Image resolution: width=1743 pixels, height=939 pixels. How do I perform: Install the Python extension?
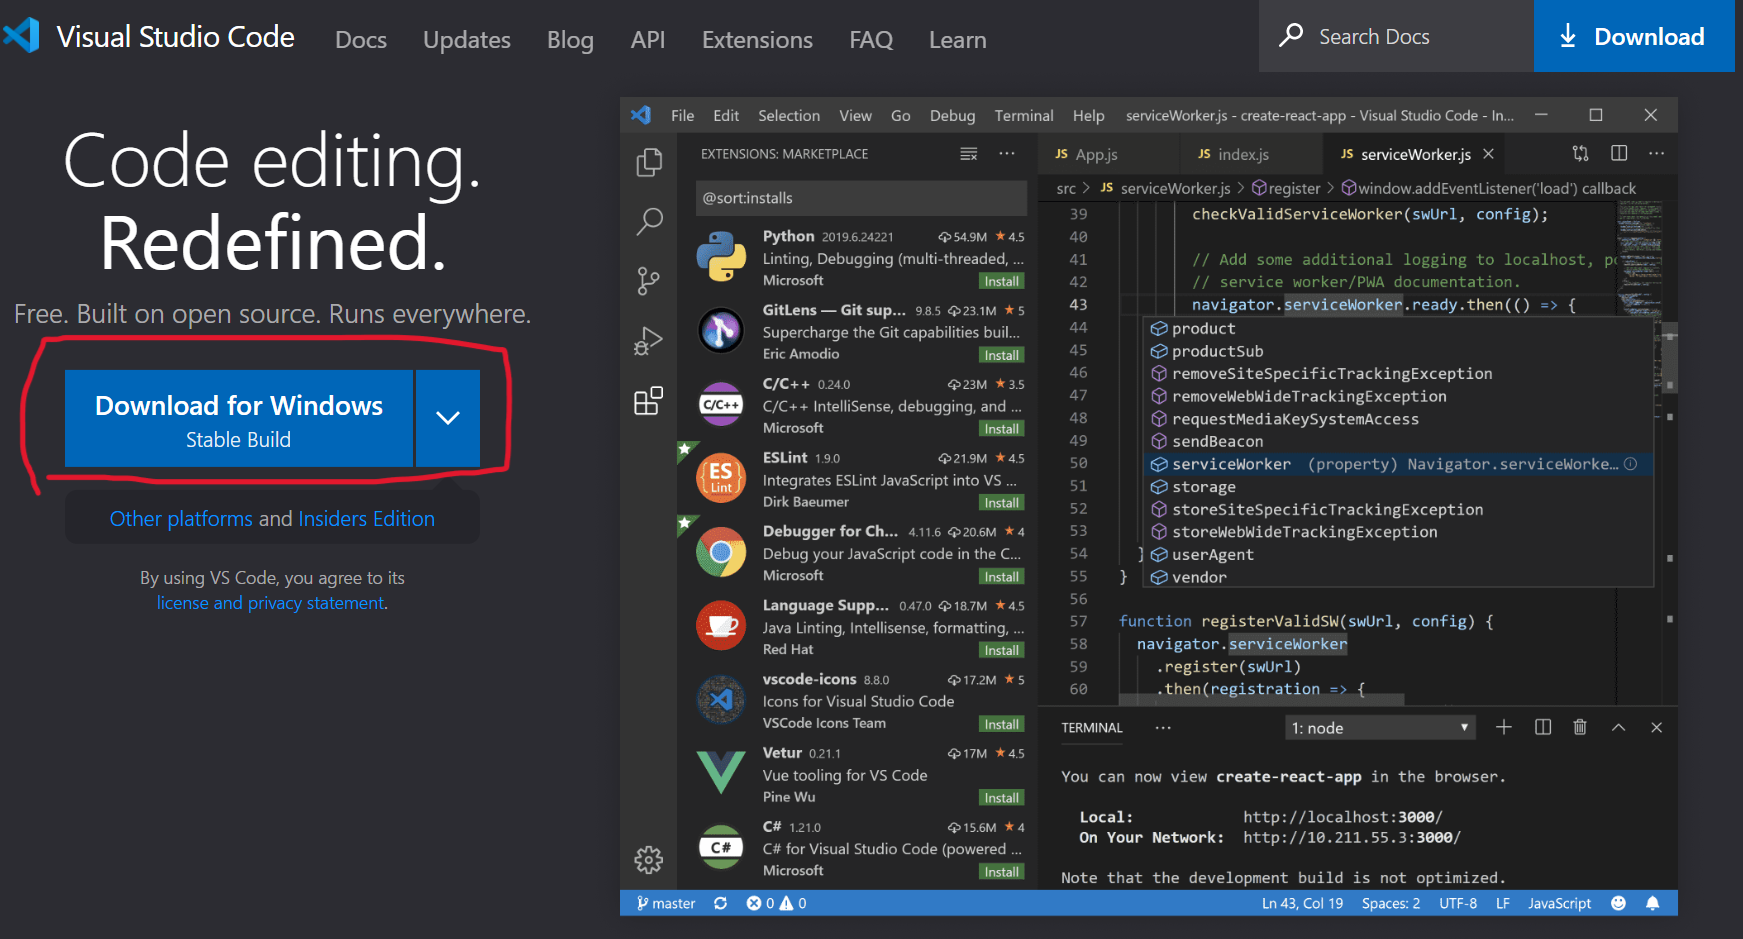[1001, 282]
